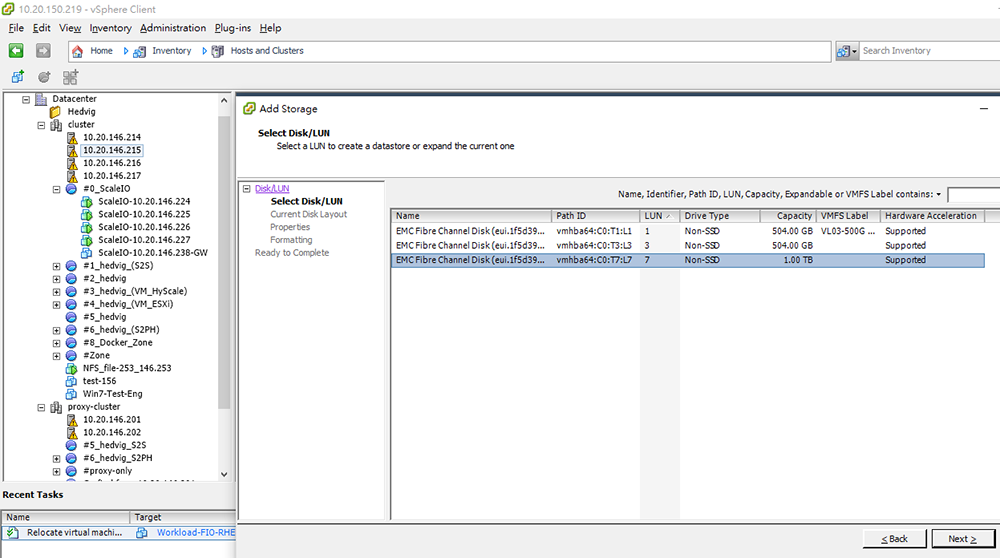Screen dimensions: 1000x558
Task: Collapse the cluster tree node
Action: coord(41,125)
